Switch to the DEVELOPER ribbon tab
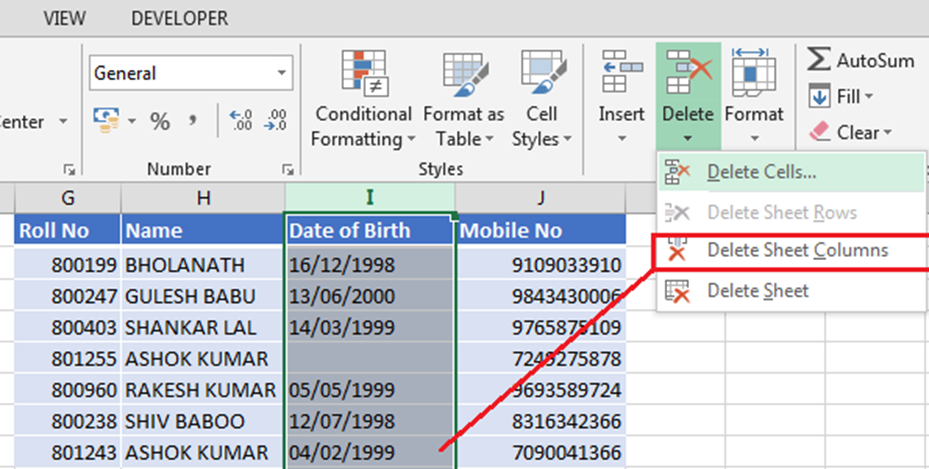The image size is (929, 469). pyautogui.click(x=179, y=19)
